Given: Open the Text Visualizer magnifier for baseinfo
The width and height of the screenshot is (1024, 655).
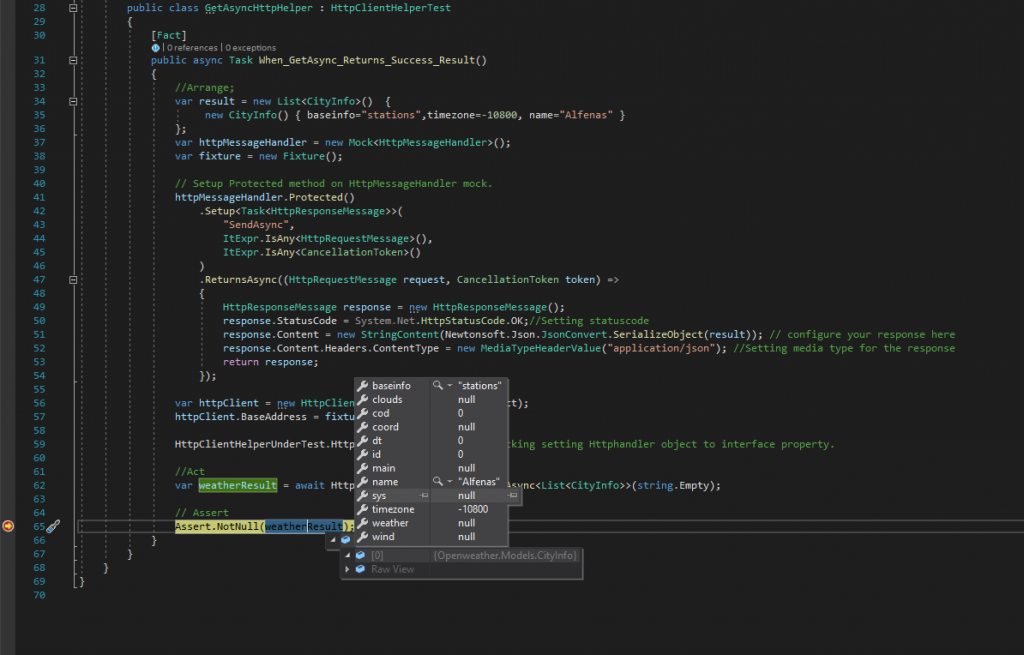Looking at the screenshot, I should pyautogui.click(x=436, y=386).
